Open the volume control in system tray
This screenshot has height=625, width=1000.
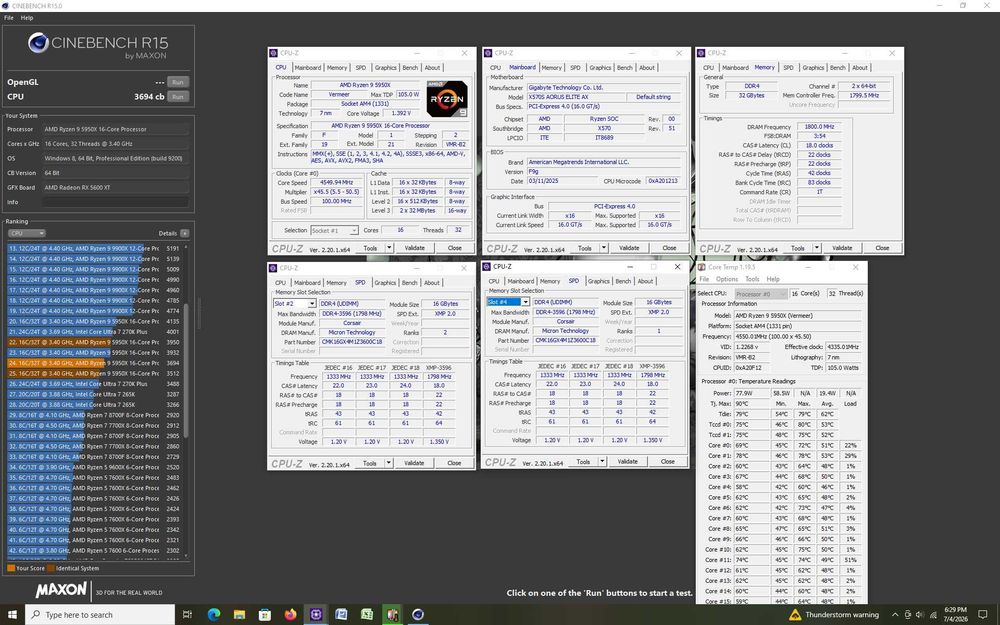(x=920, y=615)
